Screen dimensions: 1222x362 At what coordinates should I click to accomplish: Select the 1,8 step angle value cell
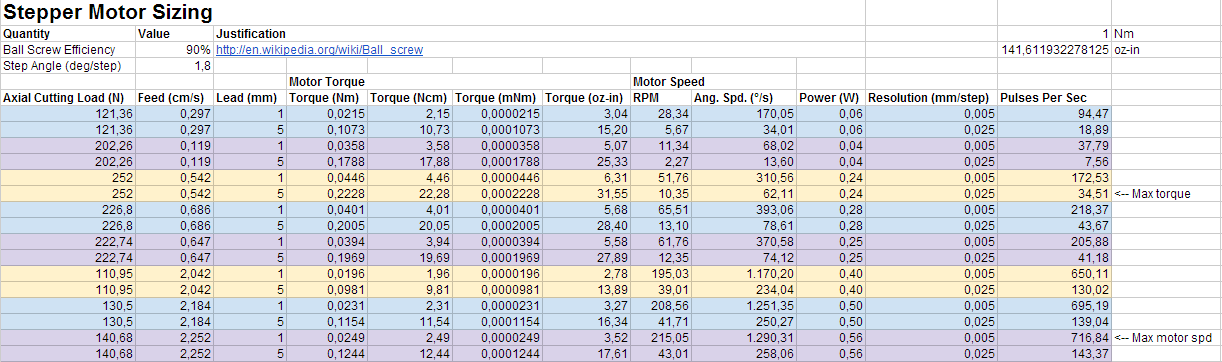coord(174,65)
